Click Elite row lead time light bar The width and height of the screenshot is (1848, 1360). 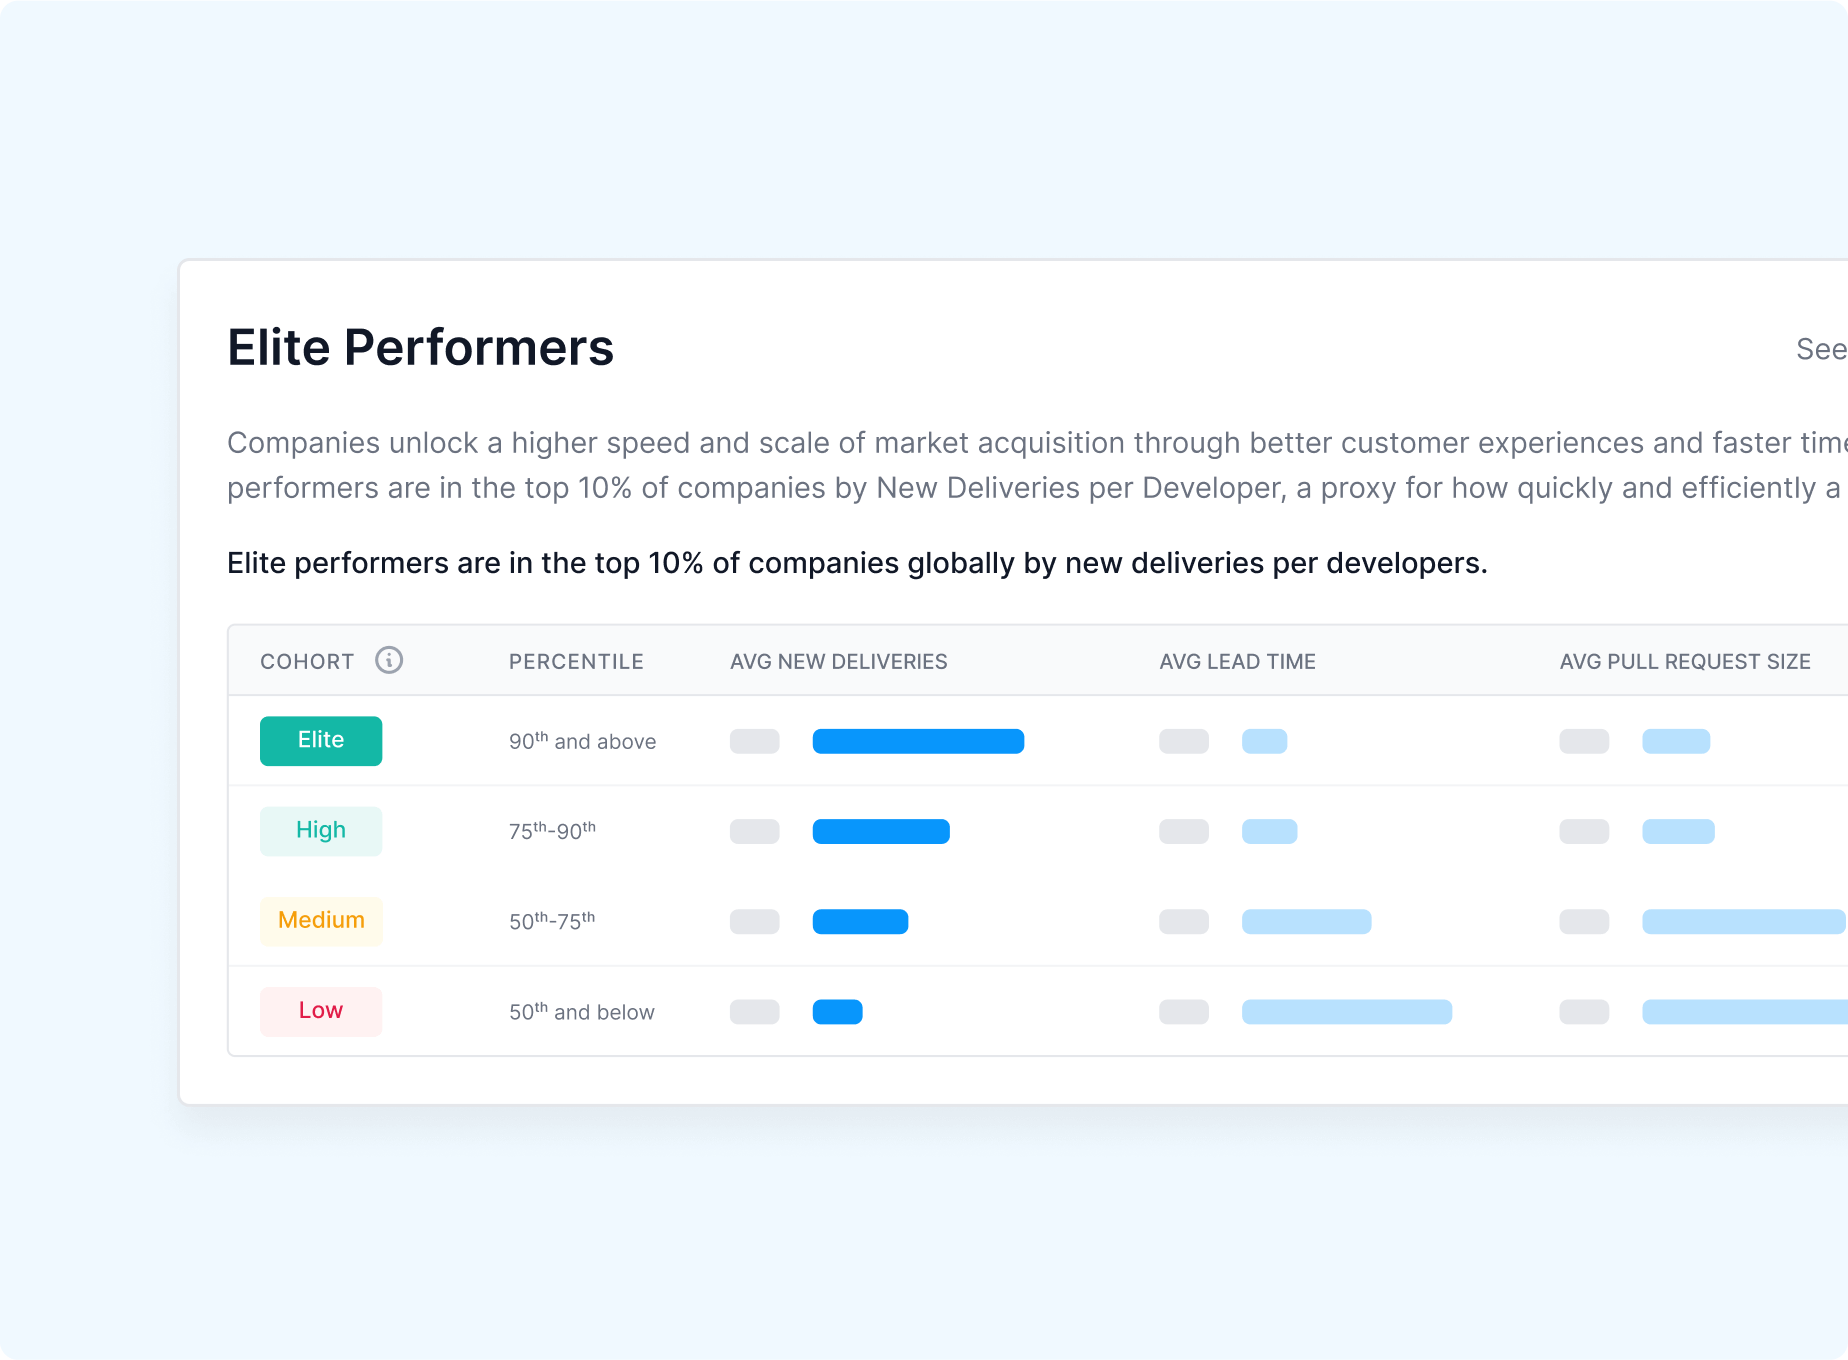(x=1264, y=741)
